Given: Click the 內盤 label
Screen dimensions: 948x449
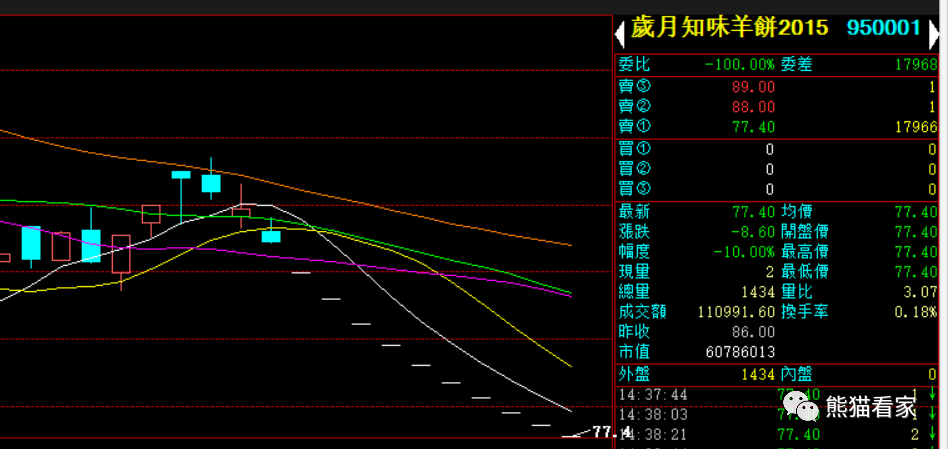Looking at the screenshot, I should pos(797,375).
